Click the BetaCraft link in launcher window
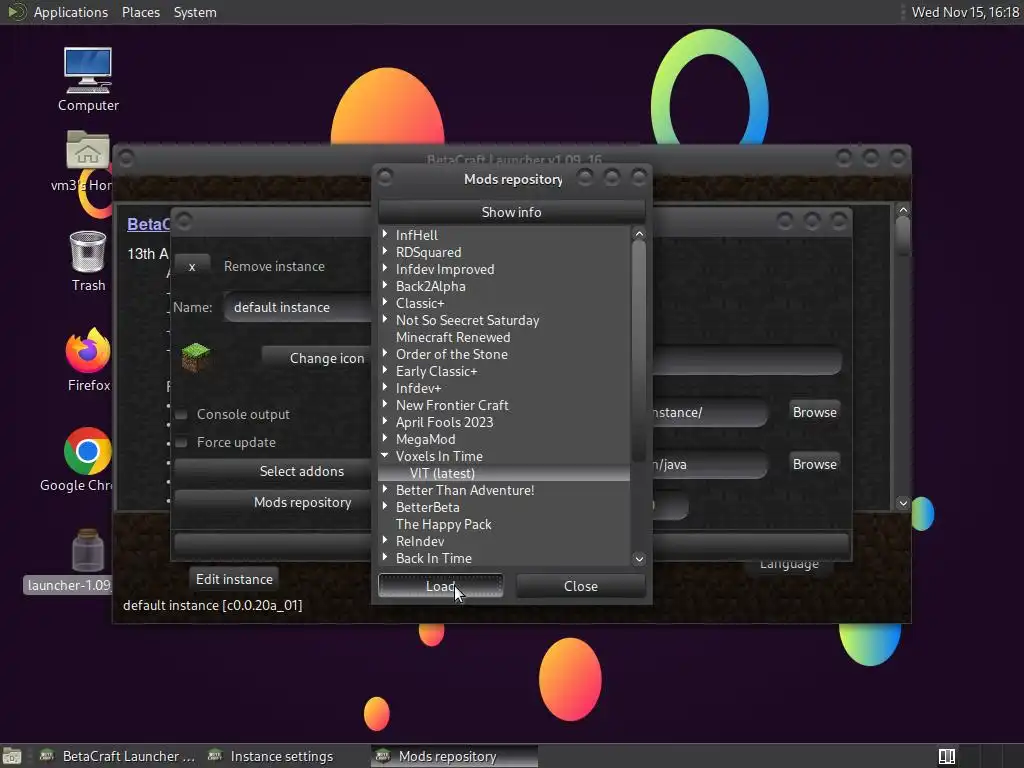 click(148, 224)
